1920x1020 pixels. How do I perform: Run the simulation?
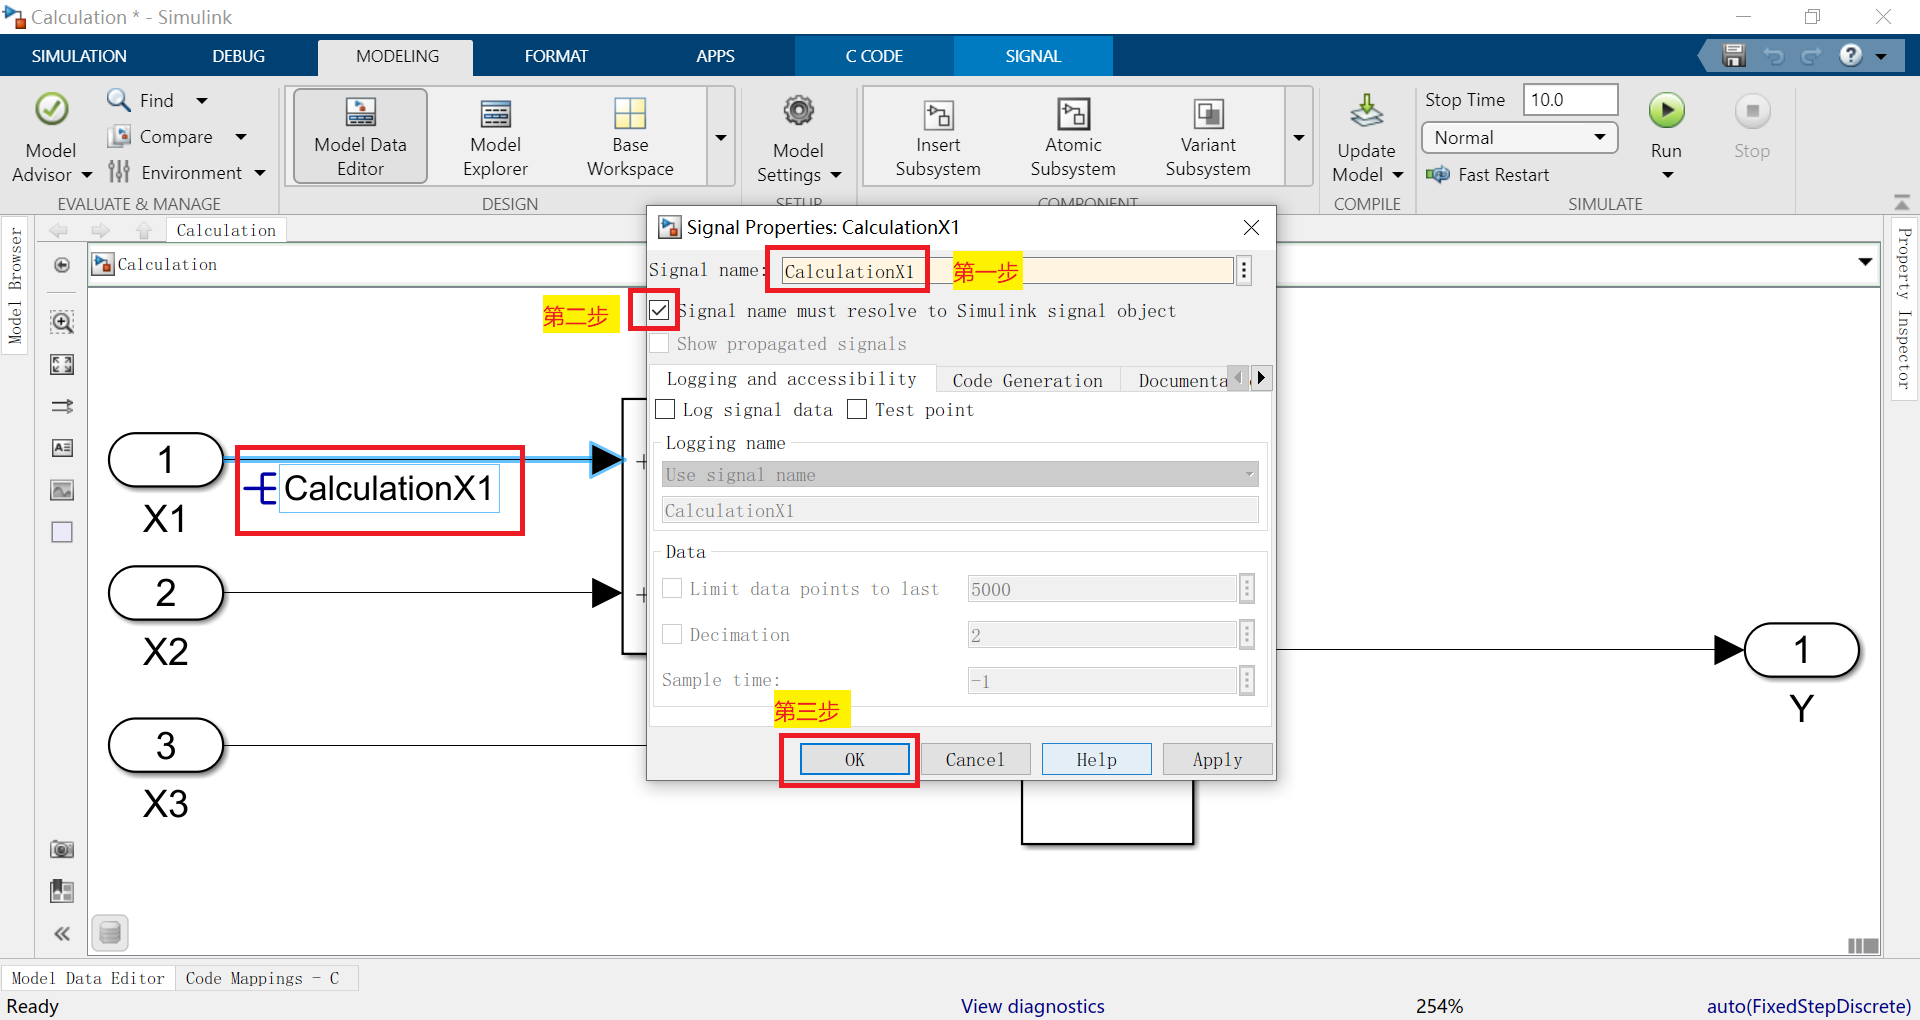1666,112
